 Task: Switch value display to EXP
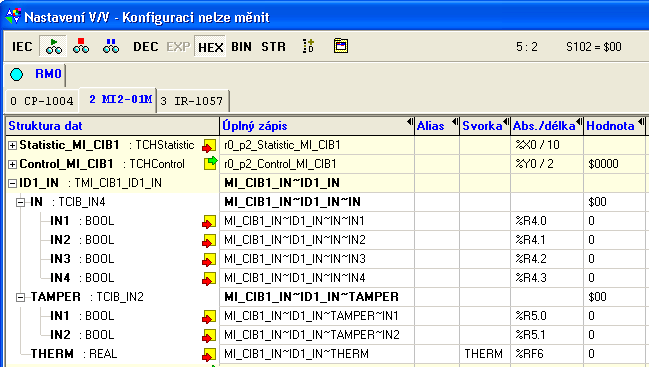tap(178, 46)
